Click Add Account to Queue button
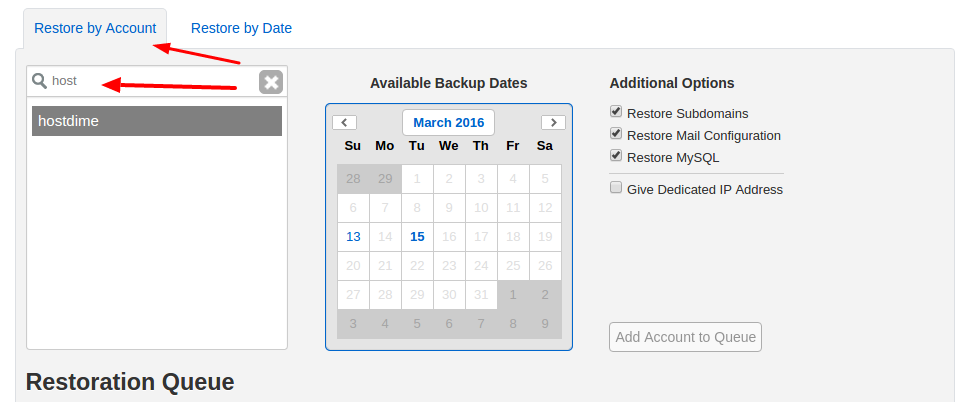The height and width of the screenshot is (402, 972). [x=685, y=337]
